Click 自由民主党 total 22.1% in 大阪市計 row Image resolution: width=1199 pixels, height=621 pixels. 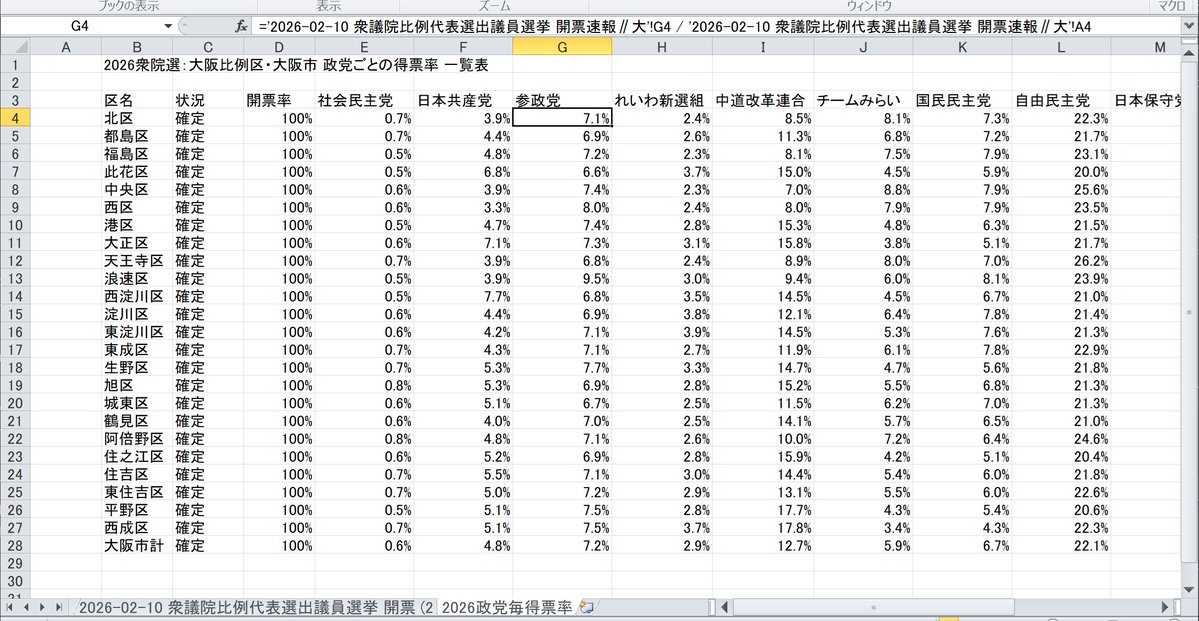click(x=1061, y=546)
